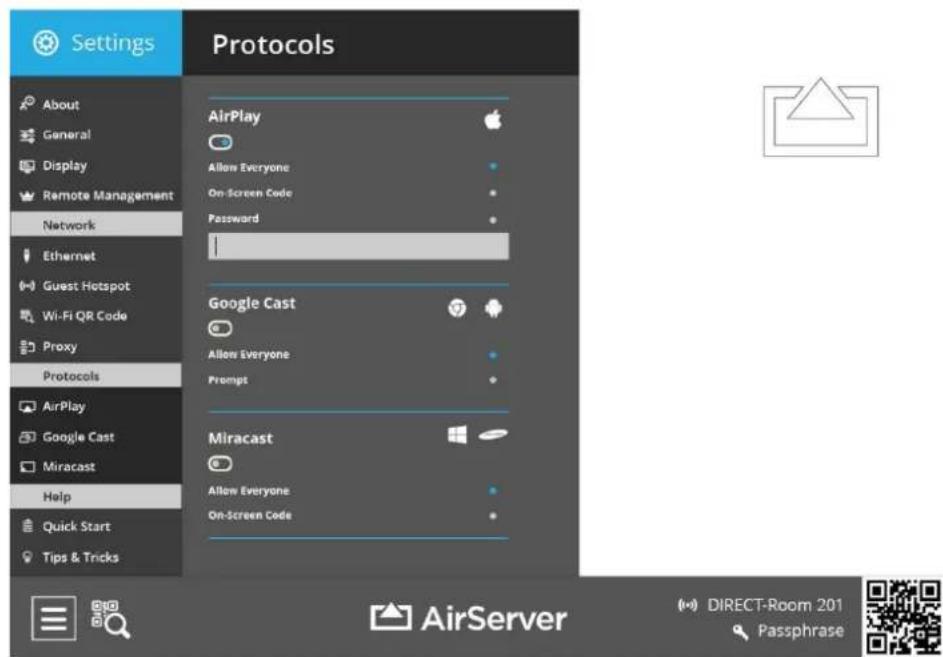Click the About key icon
The width and height of the screenshot is (943, 657).
click(x=27, y=104)
